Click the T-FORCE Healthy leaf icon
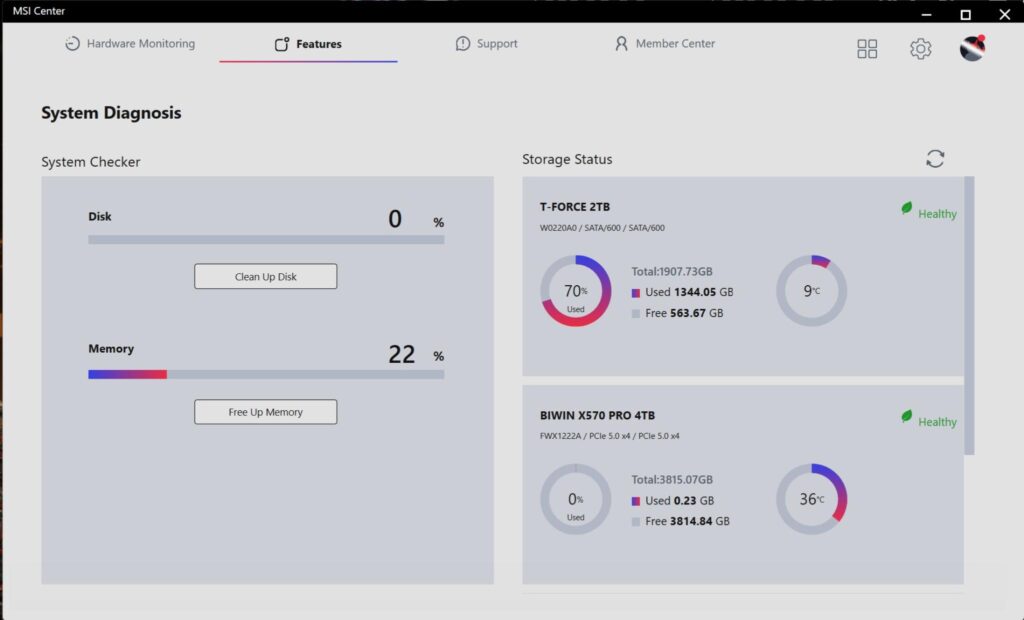This screenshot has width=1024, height=620. (x=906, y=208)
